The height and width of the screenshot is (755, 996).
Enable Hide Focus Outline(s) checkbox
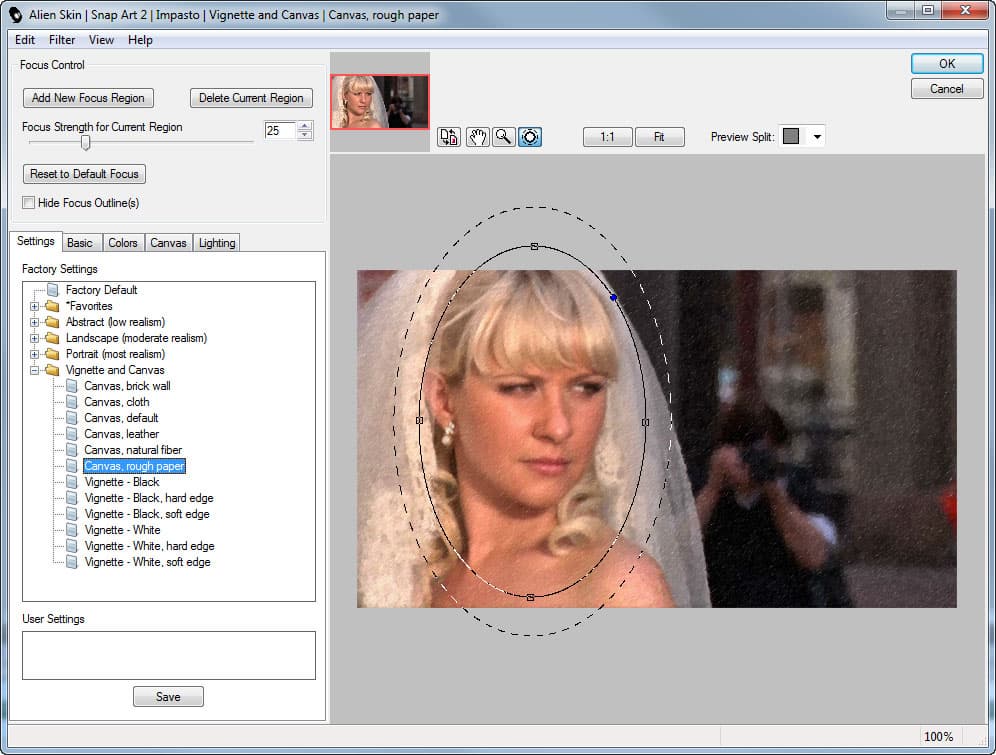29,203
